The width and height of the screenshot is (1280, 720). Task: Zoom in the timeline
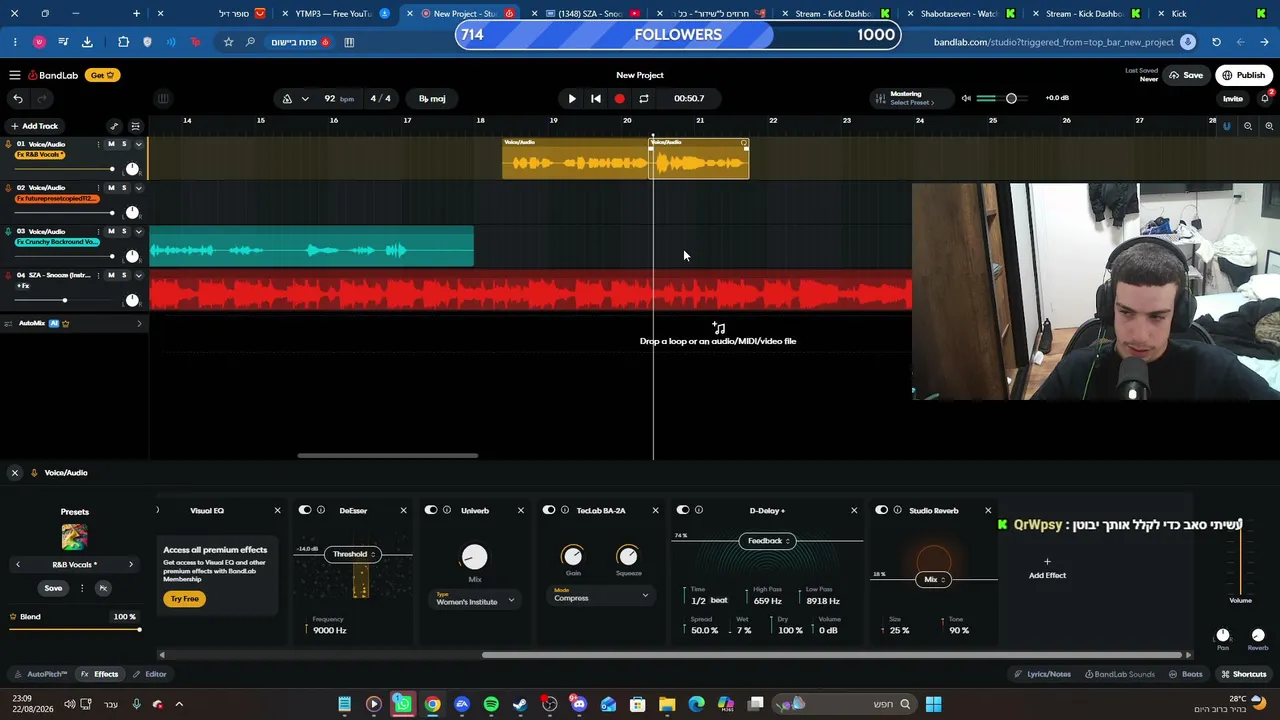pos(1269,126)
